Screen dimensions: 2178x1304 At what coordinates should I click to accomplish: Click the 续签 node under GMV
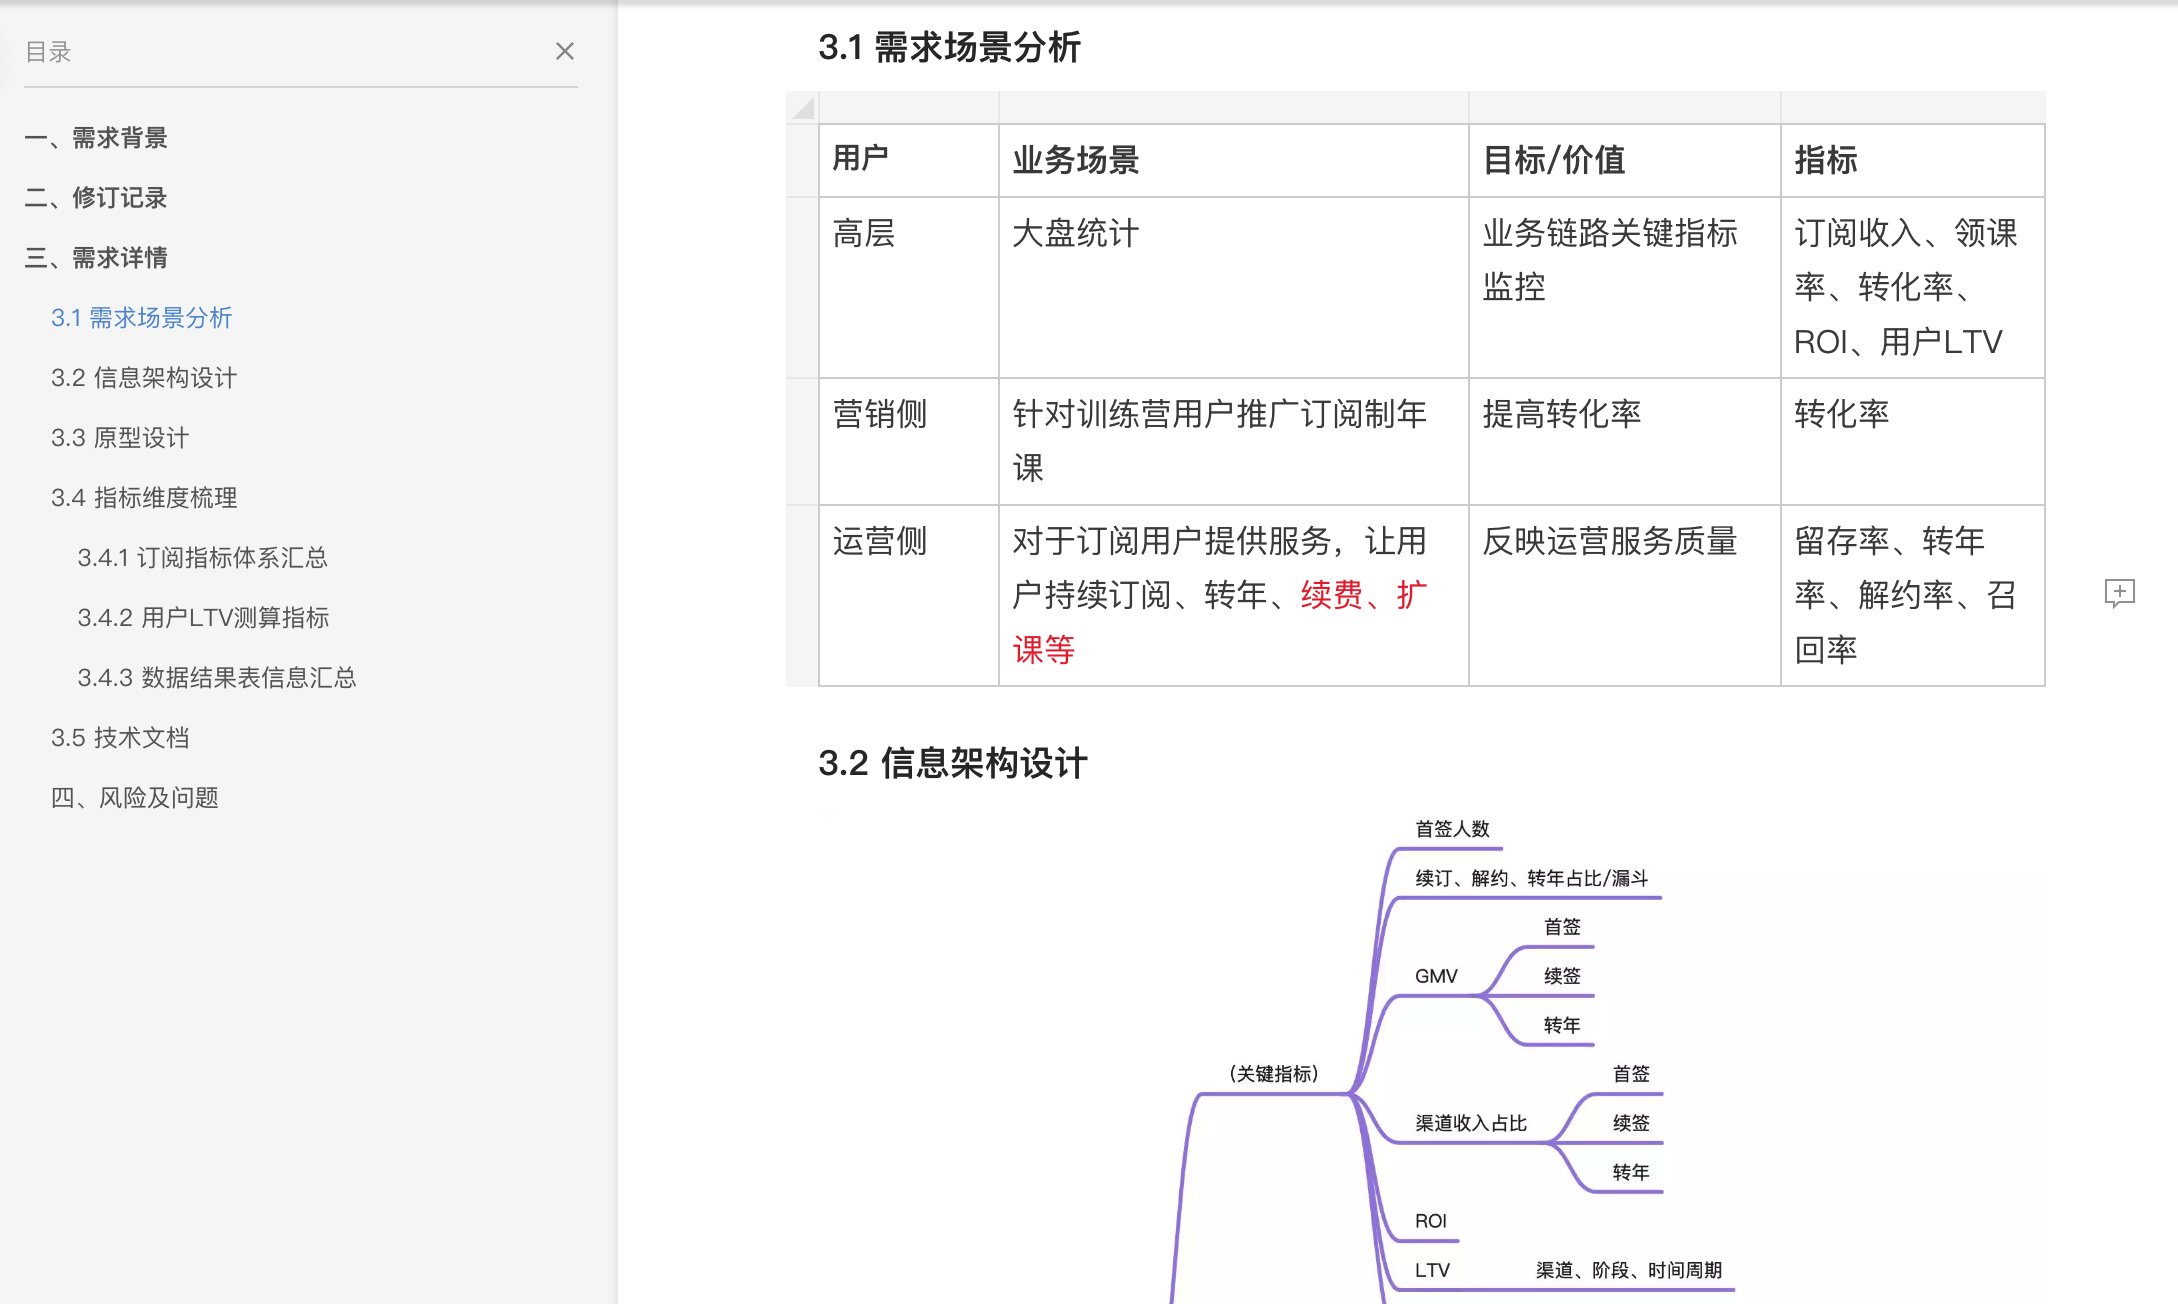tap(1562, 976)
